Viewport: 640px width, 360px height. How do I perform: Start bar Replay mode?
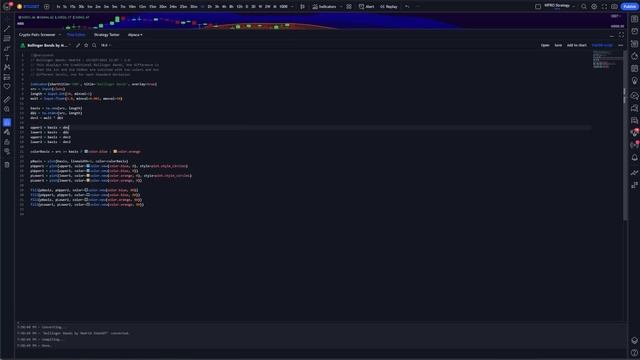[389, 7]
